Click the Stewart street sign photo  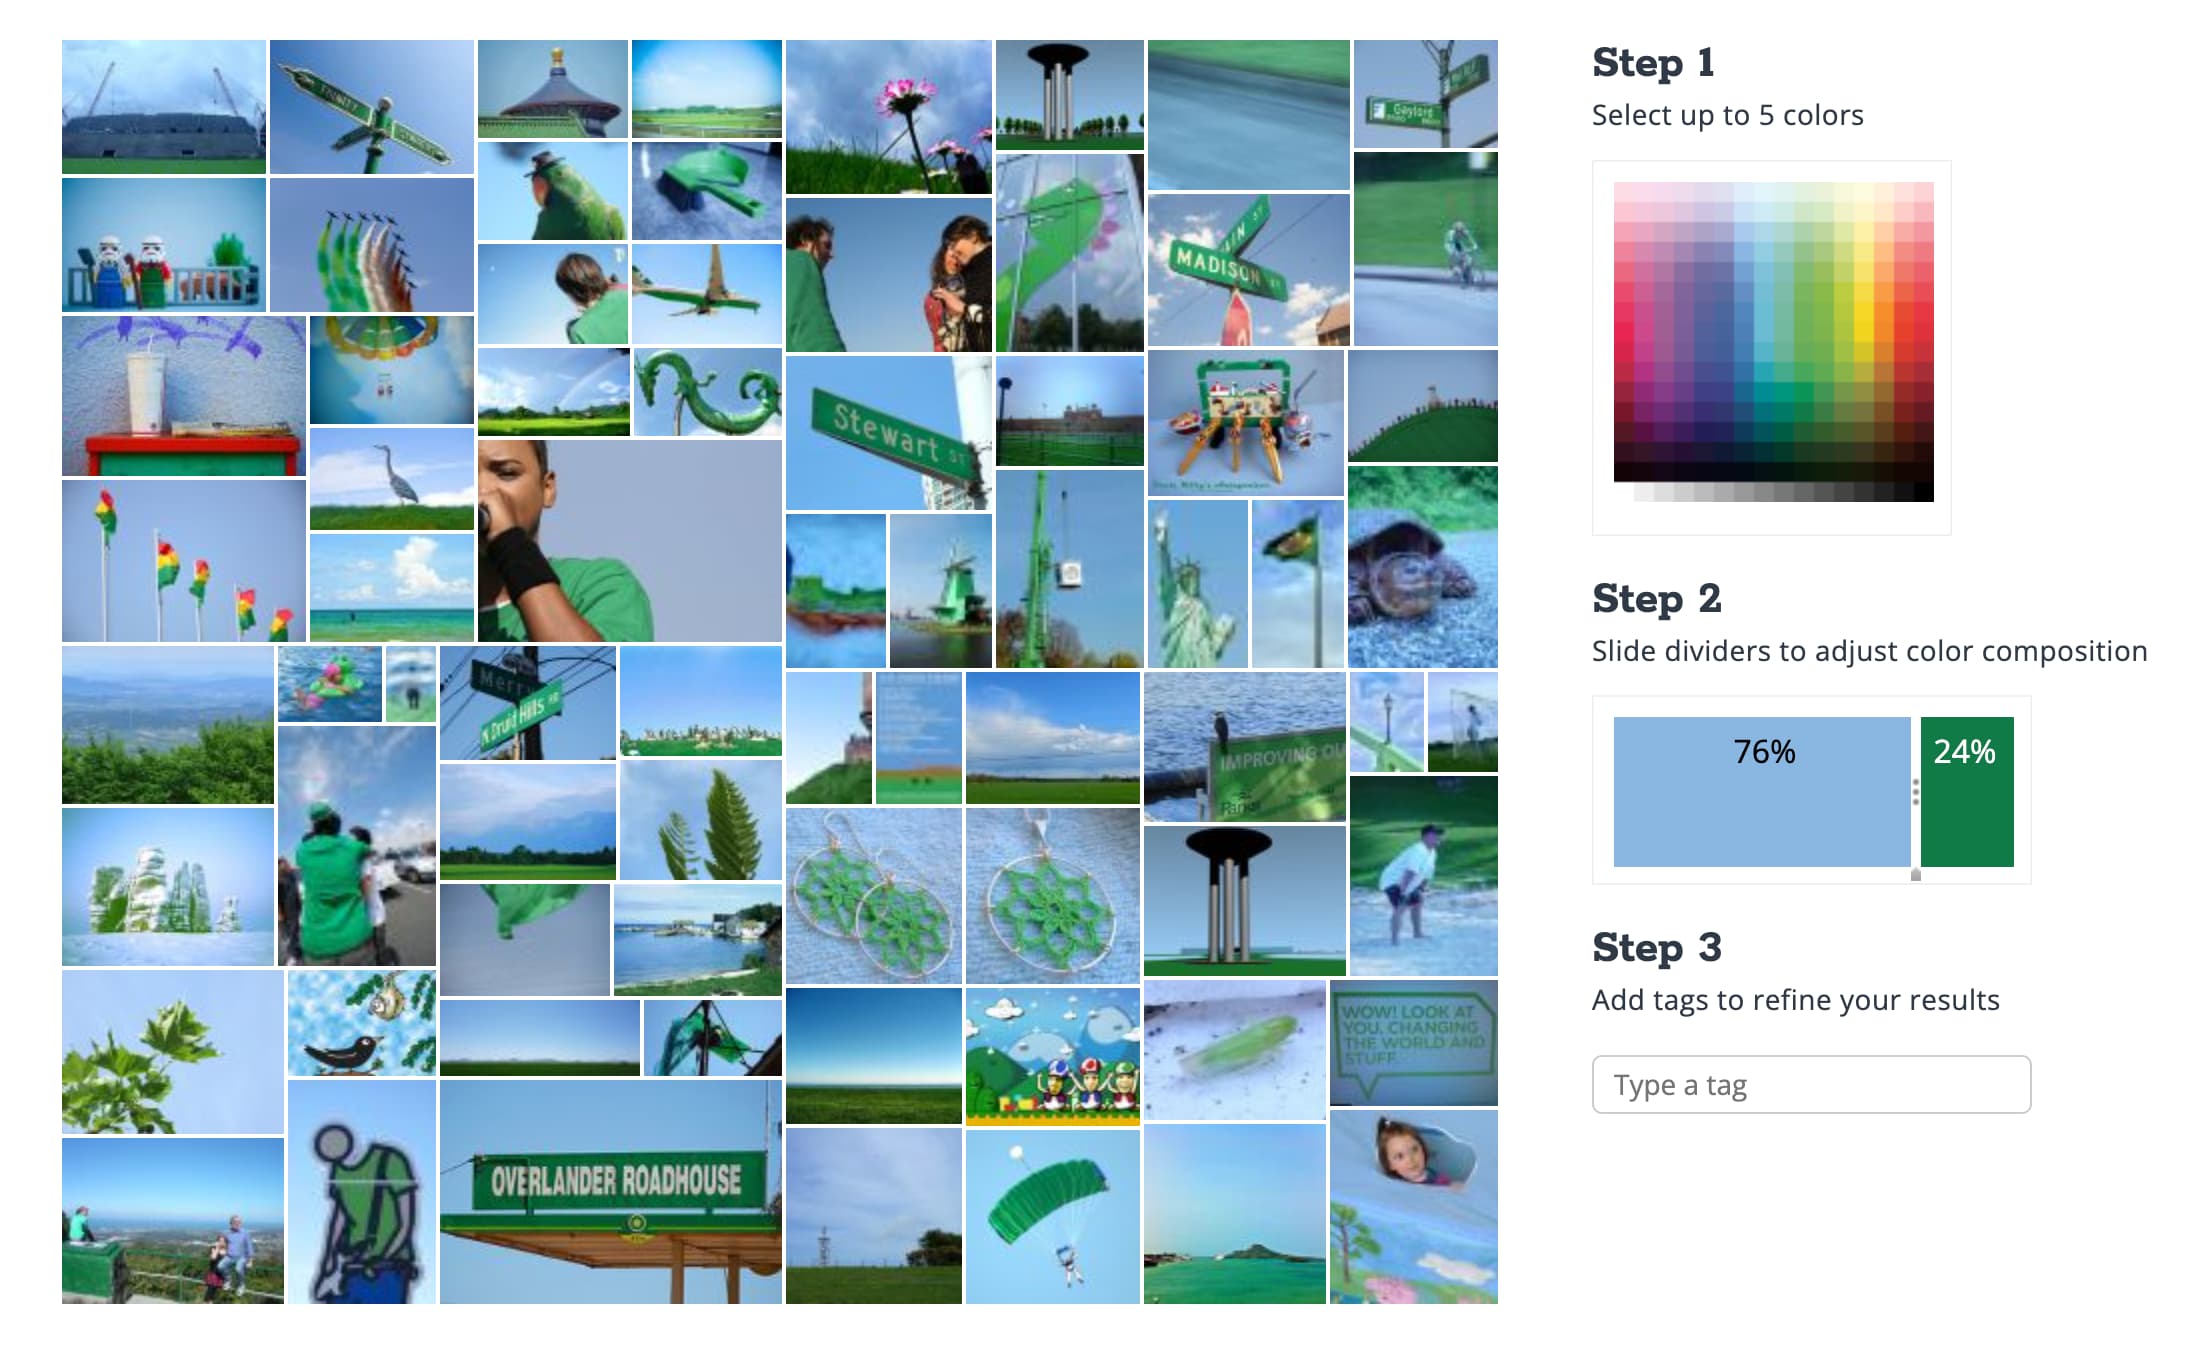click(x=888, y=433)
